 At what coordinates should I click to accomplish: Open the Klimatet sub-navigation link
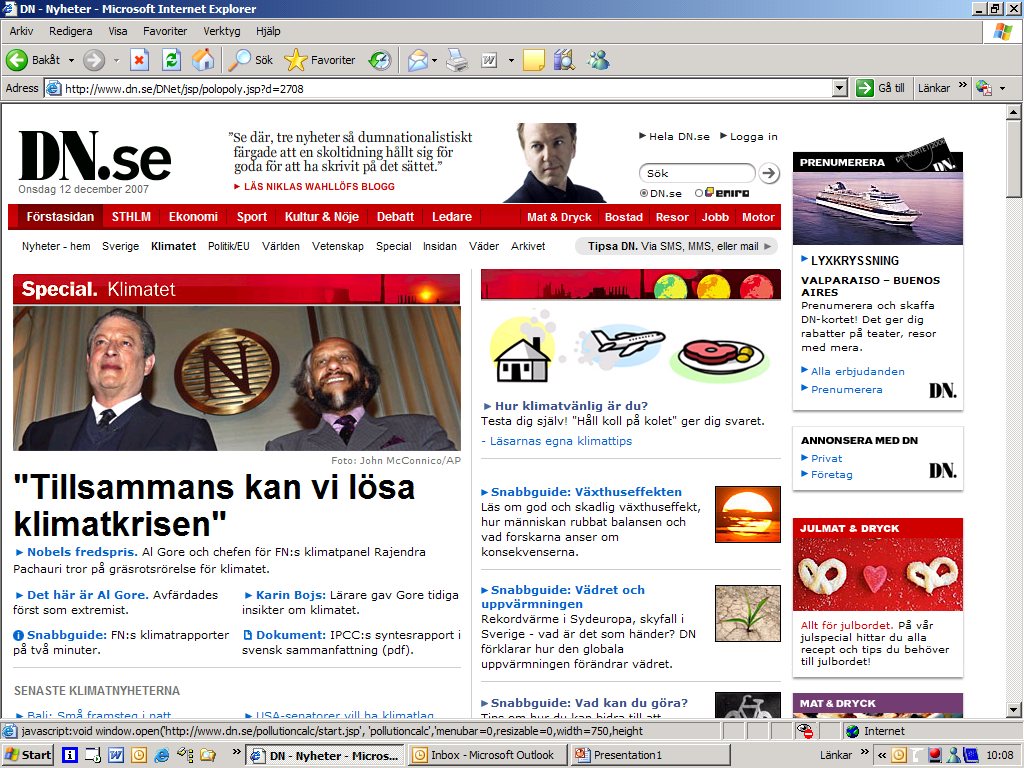point(173,246)
